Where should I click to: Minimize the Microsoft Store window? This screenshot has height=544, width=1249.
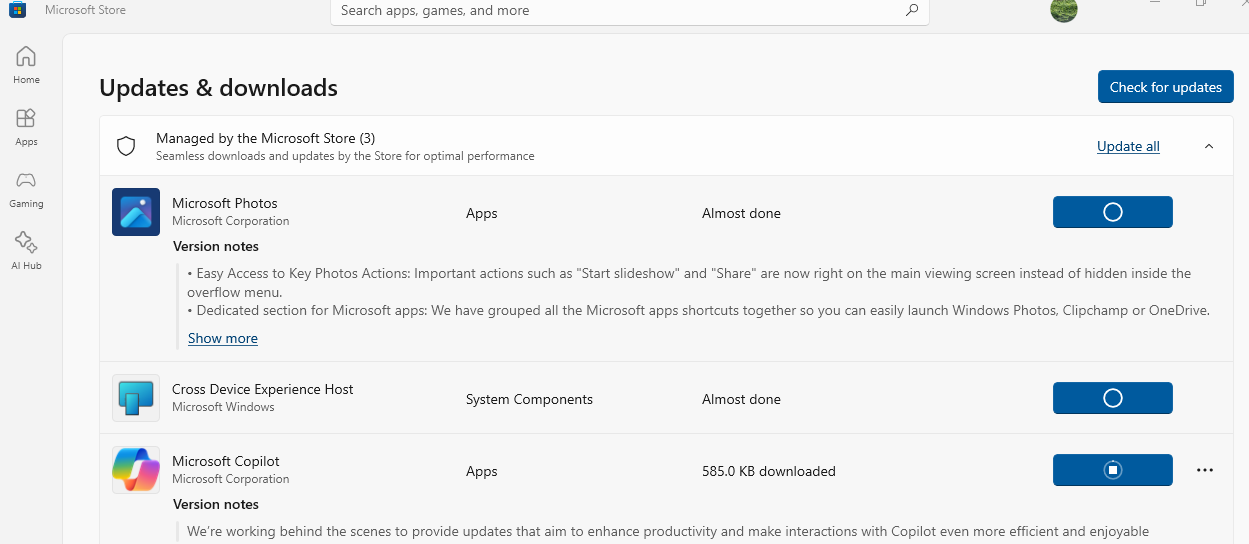tap(1155, 3)
